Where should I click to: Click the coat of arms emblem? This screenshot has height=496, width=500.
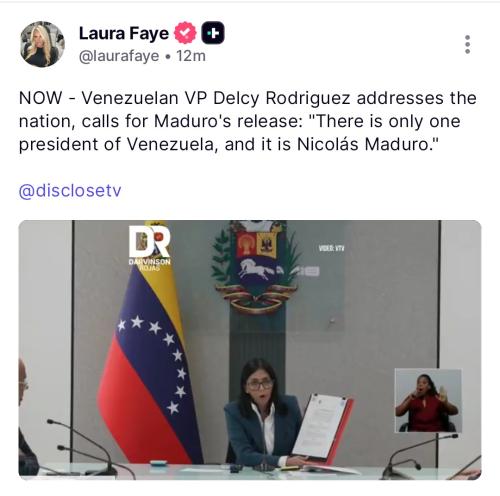click(x=256, y=267)
